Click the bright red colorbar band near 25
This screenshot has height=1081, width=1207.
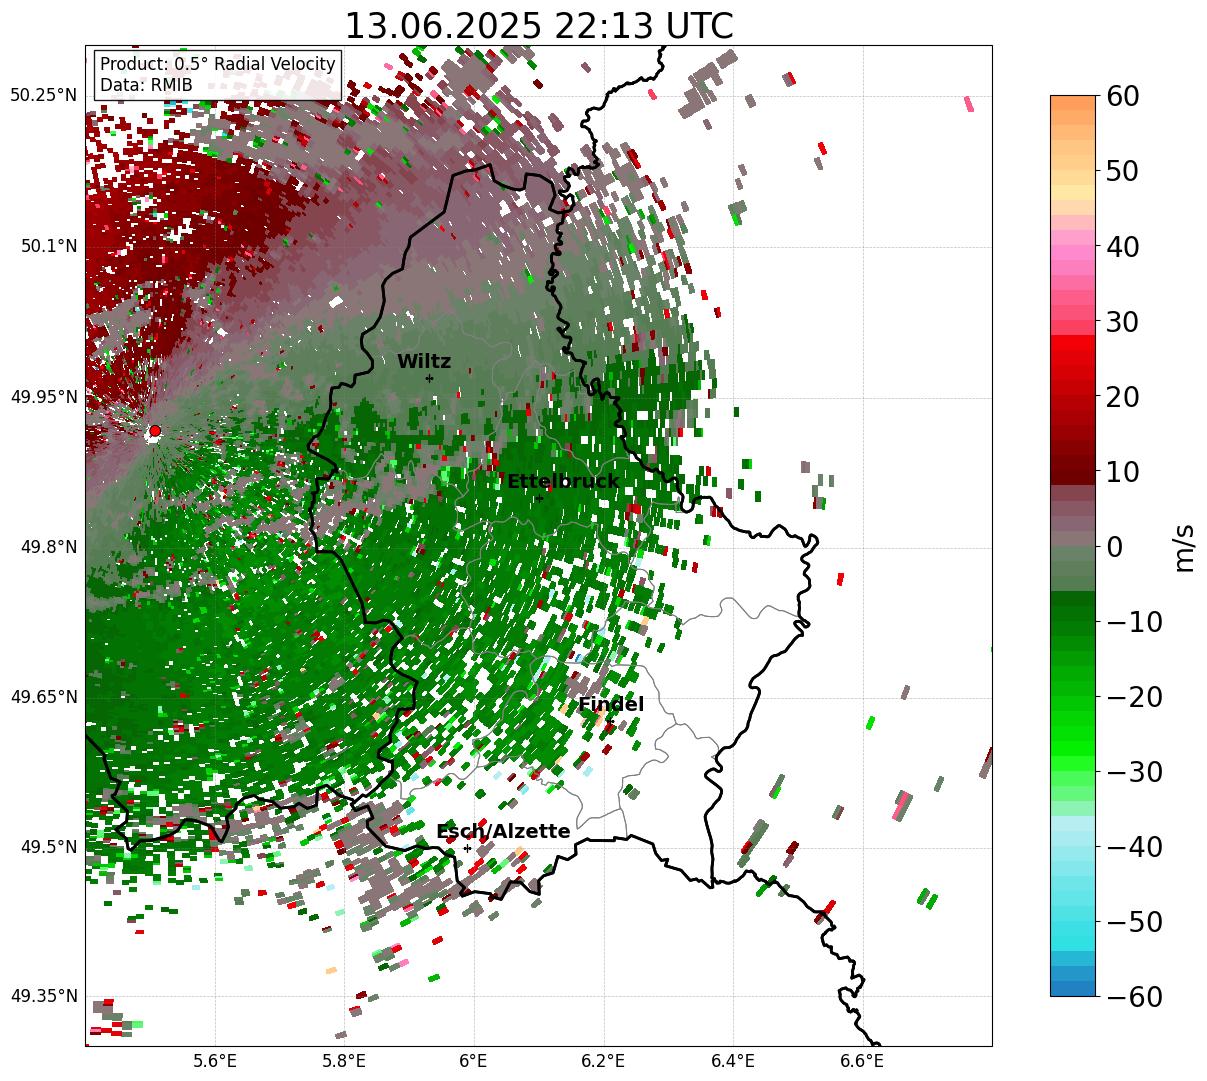[x=1072, y=358]
